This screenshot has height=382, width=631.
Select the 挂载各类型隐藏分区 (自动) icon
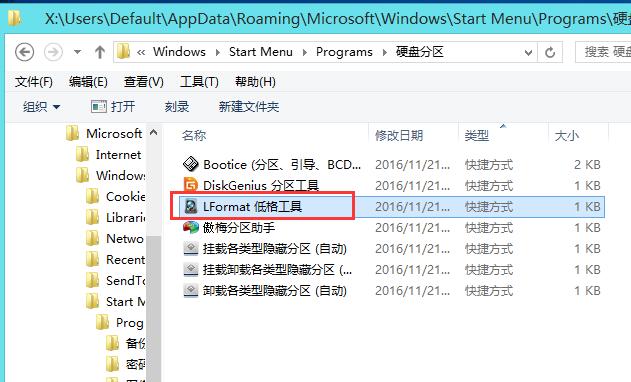coord(191,249)
